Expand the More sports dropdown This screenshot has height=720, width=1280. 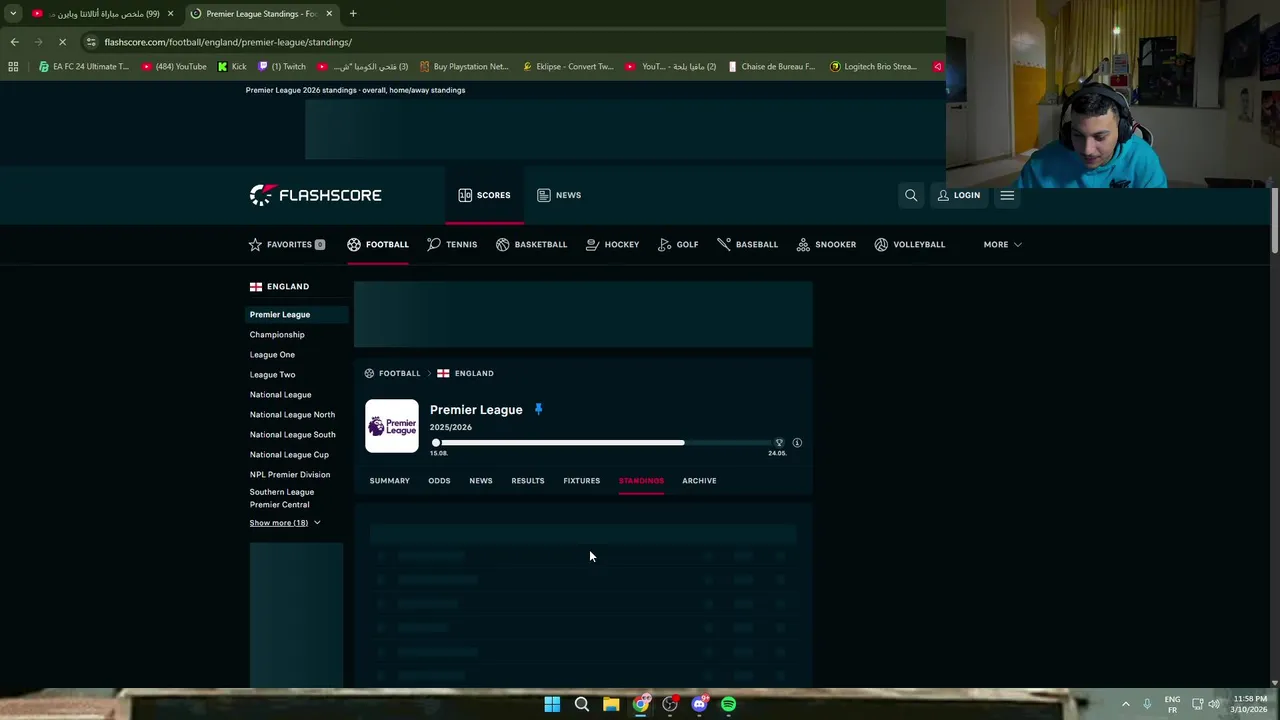coord(1002,244)
